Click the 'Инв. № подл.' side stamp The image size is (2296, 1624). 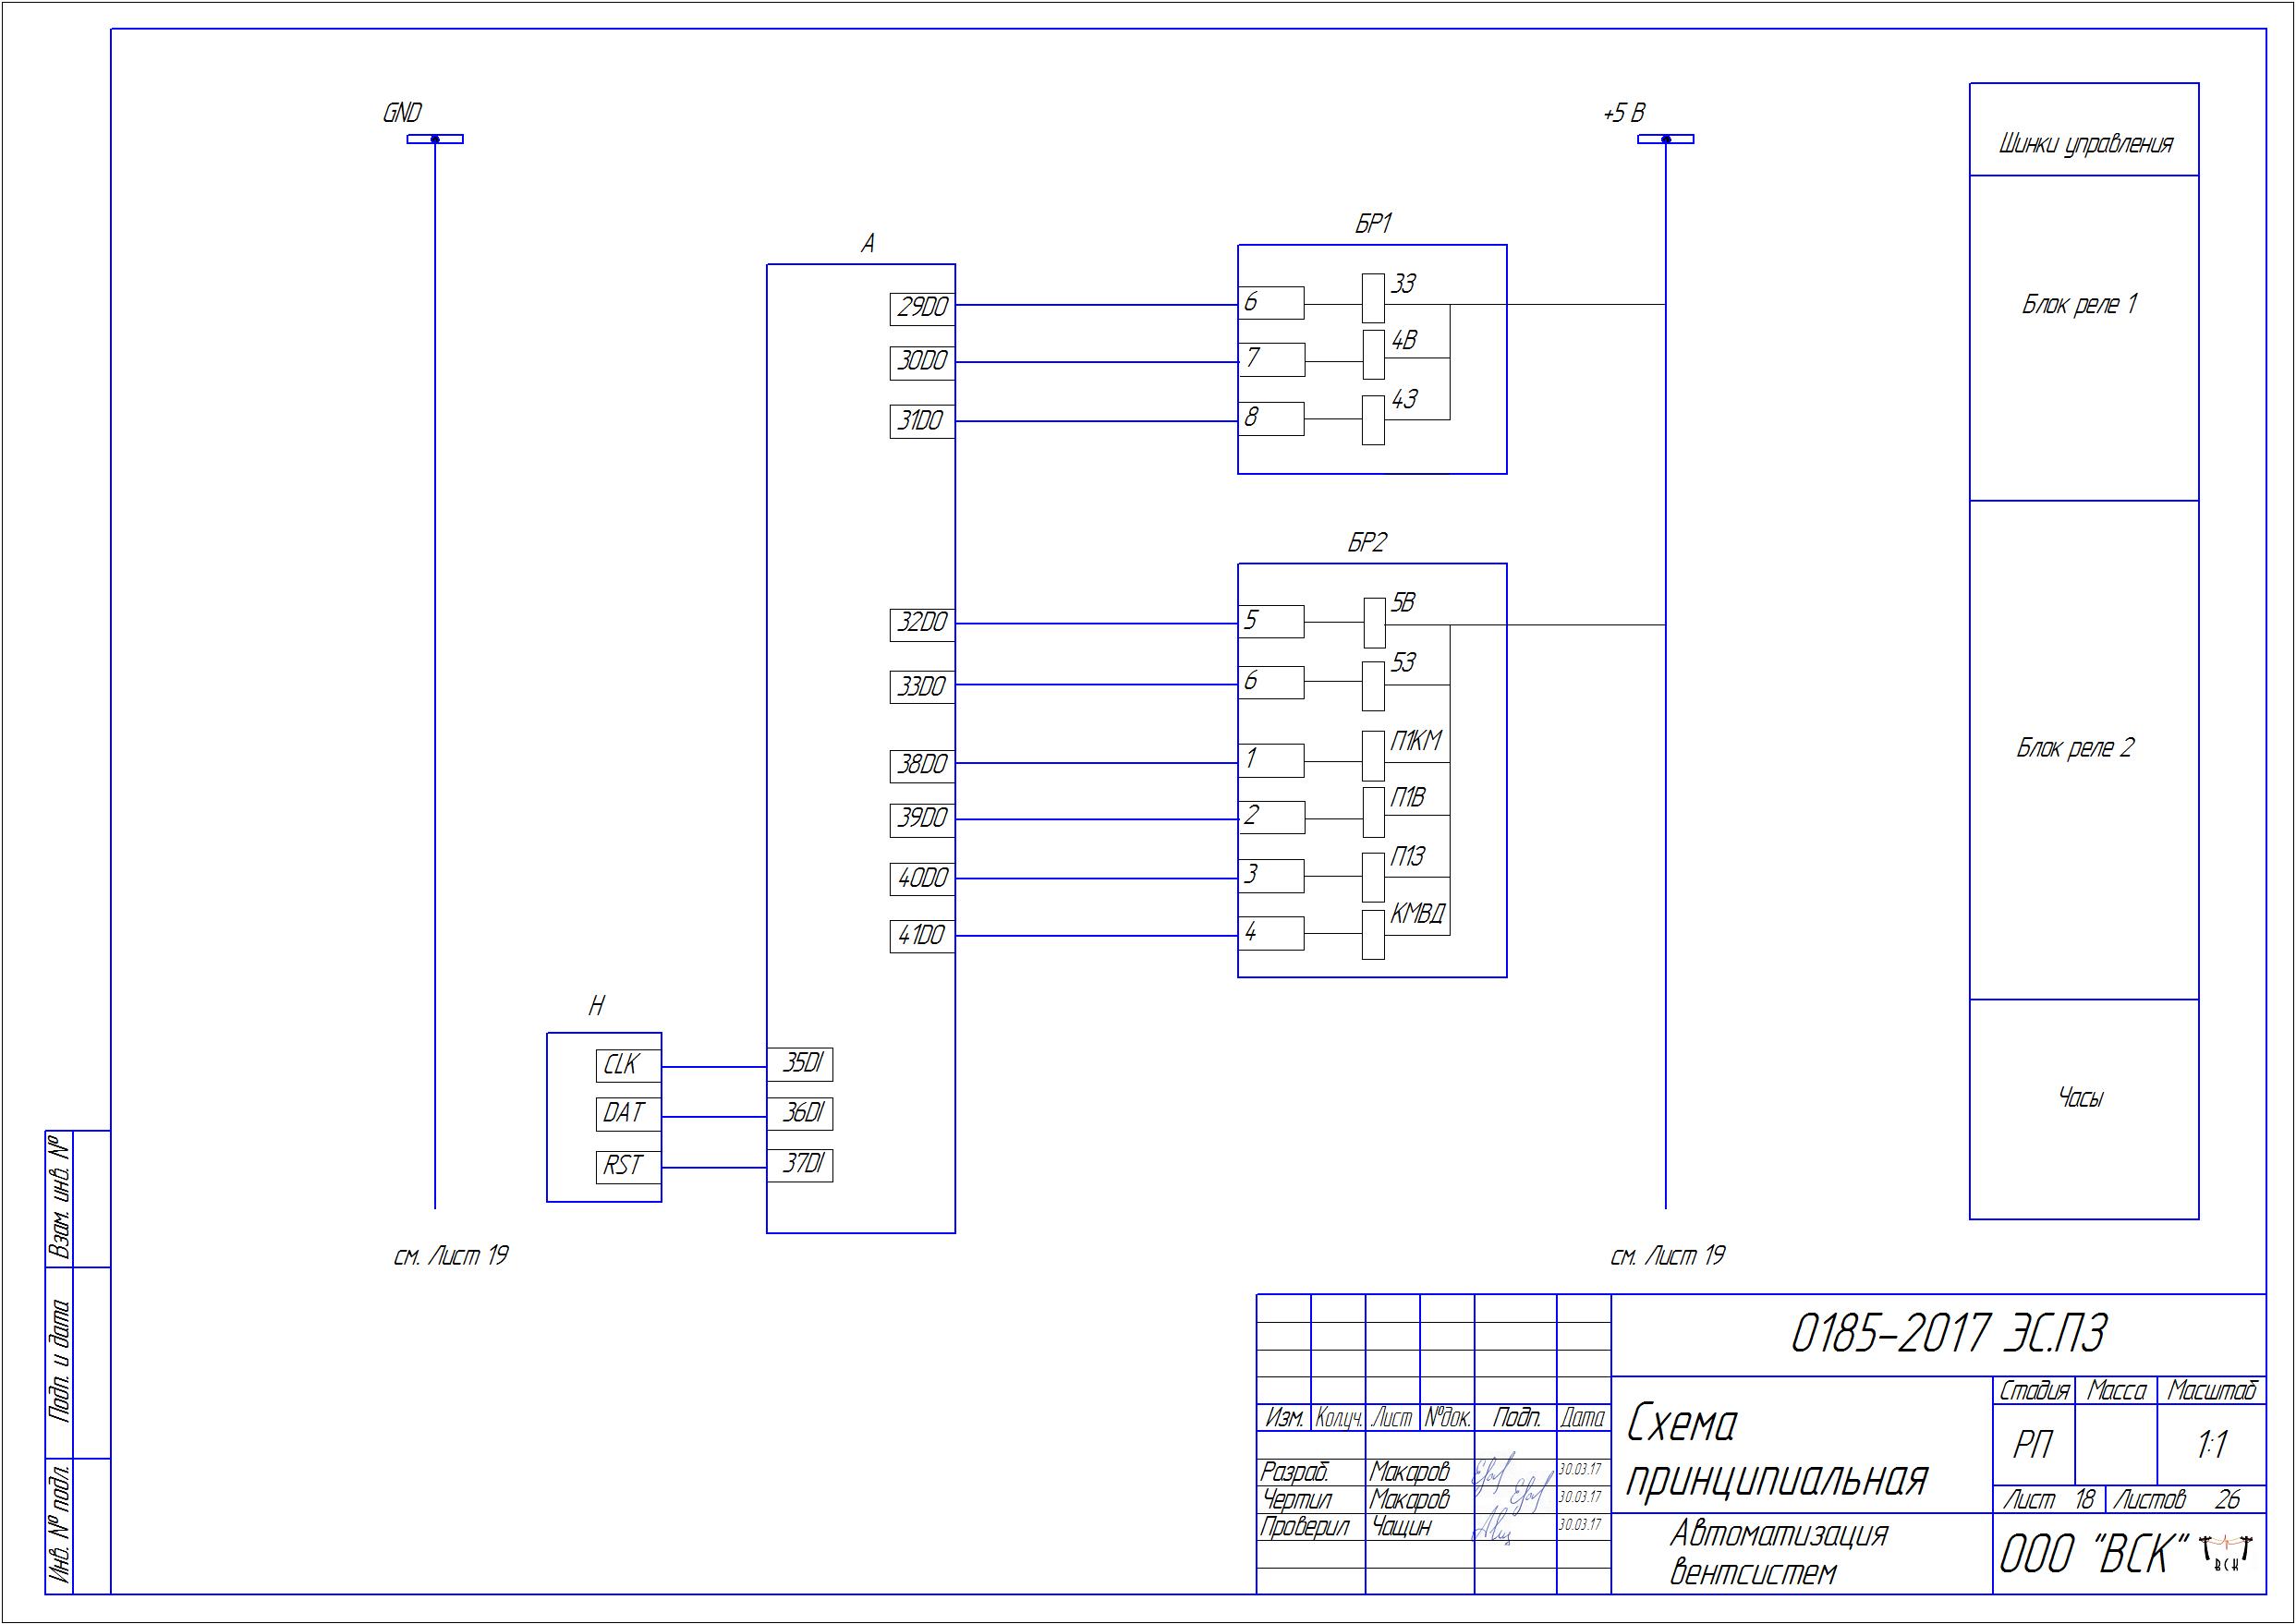click(59, 1525)
